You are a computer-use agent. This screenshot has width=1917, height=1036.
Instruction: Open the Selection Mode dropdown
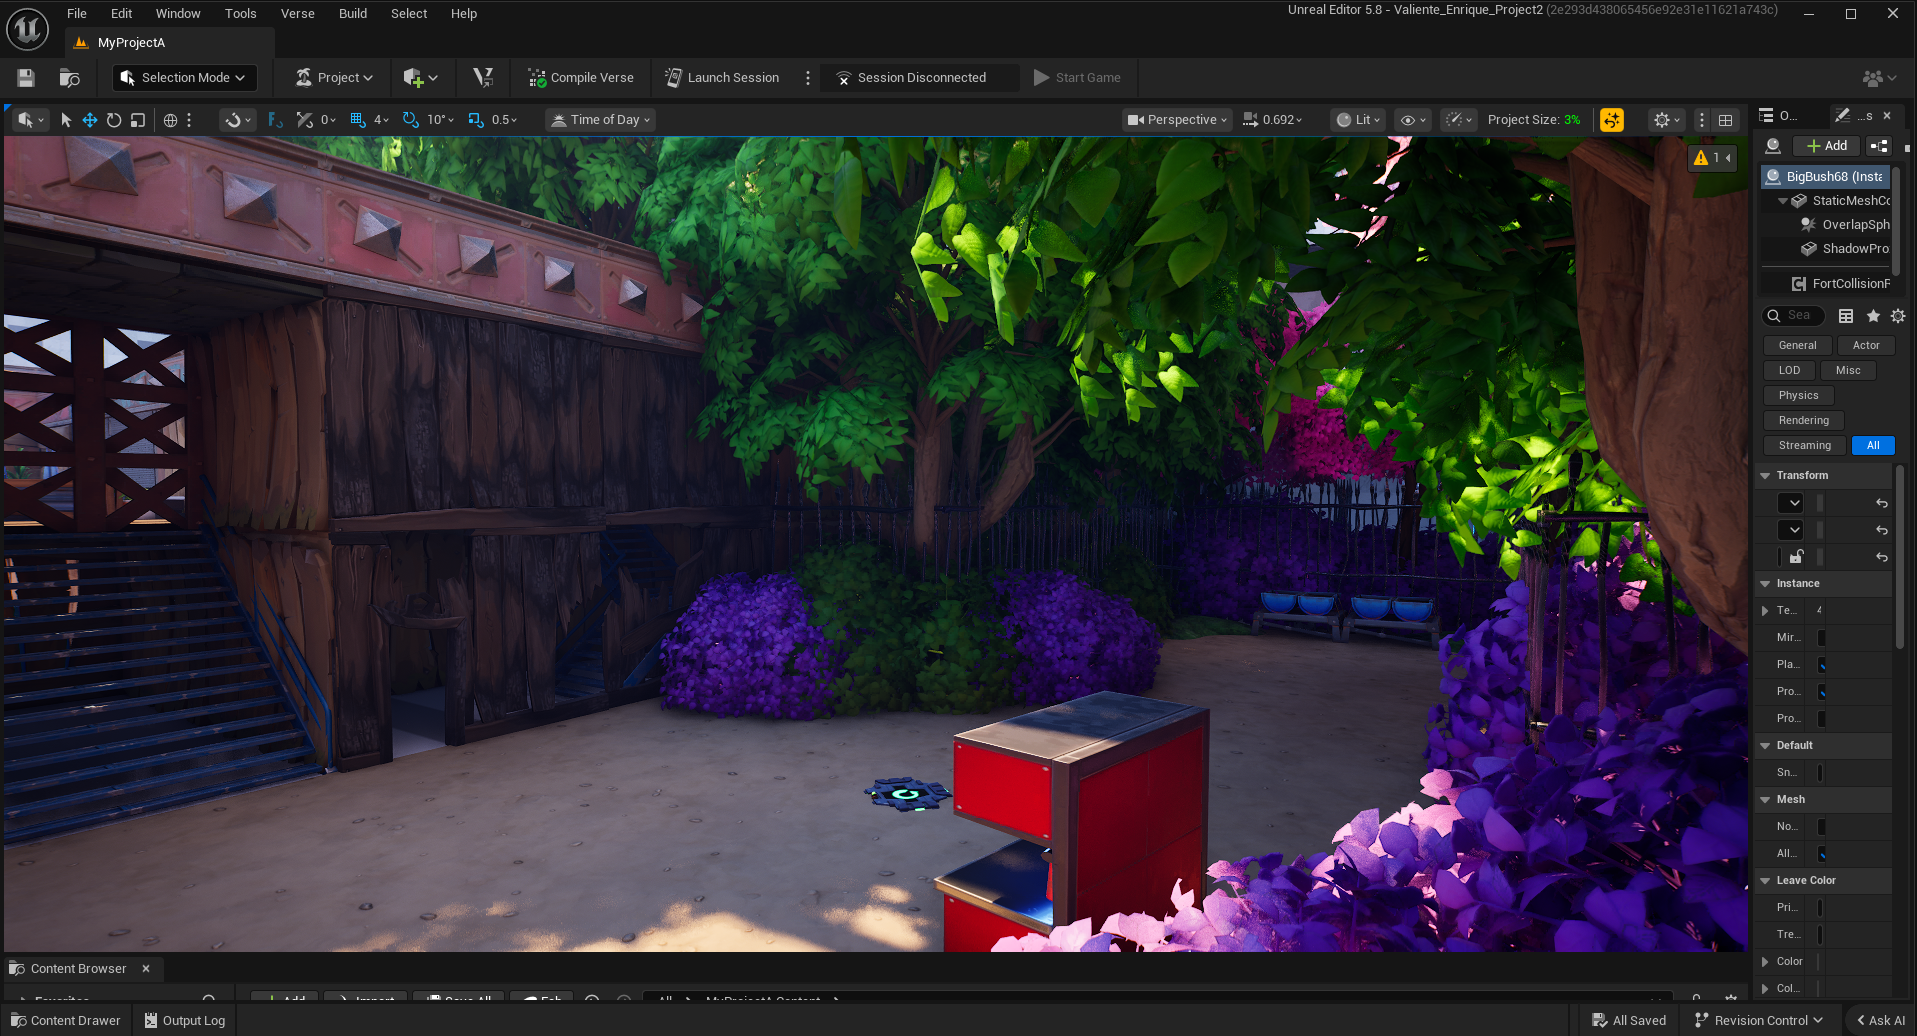click(184, 78)
